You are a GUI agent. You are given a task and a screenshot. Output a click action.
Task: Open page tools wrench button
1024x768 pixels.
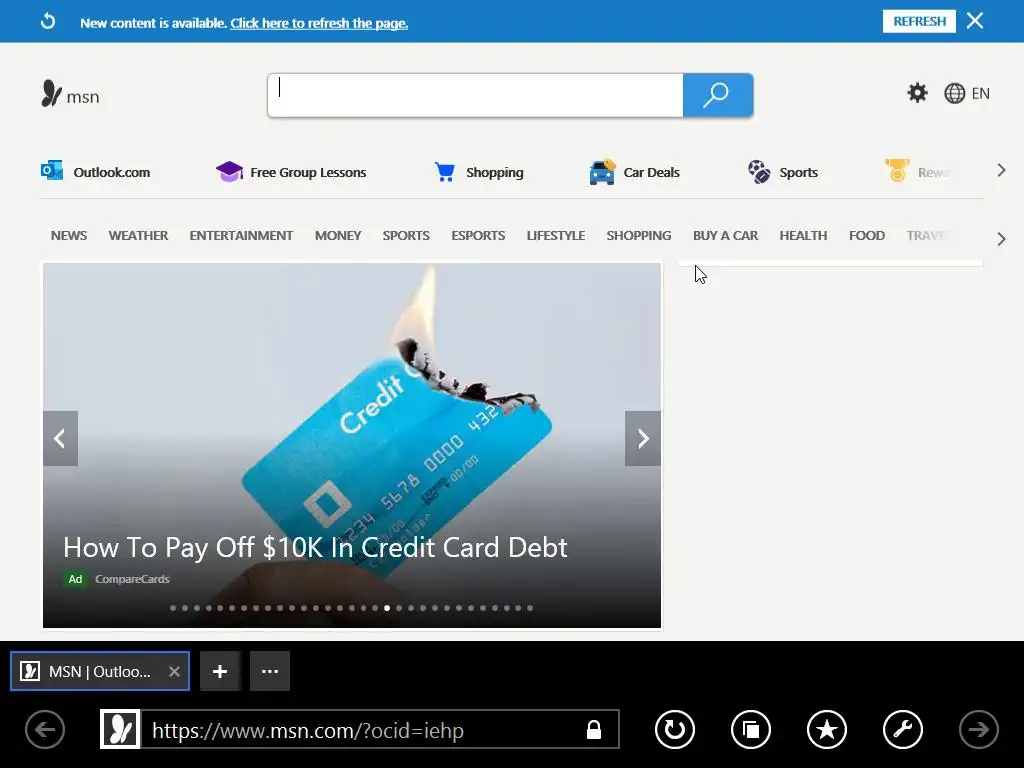point(903,729)
